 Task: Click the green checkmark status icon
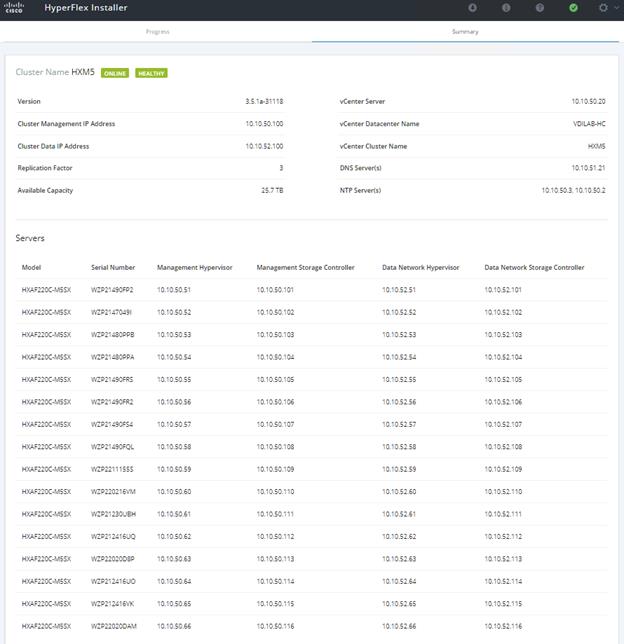tap(573, 7)
